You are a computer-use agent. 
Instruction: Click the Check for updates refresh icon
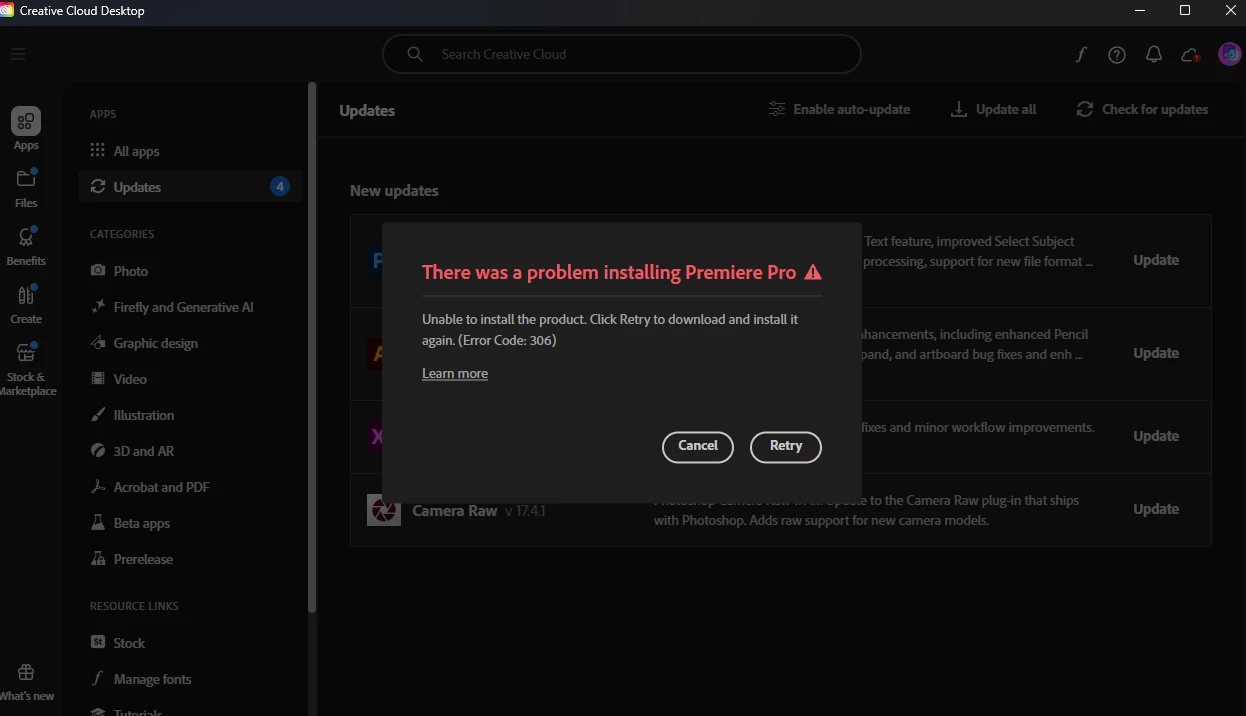point(1085,109)
